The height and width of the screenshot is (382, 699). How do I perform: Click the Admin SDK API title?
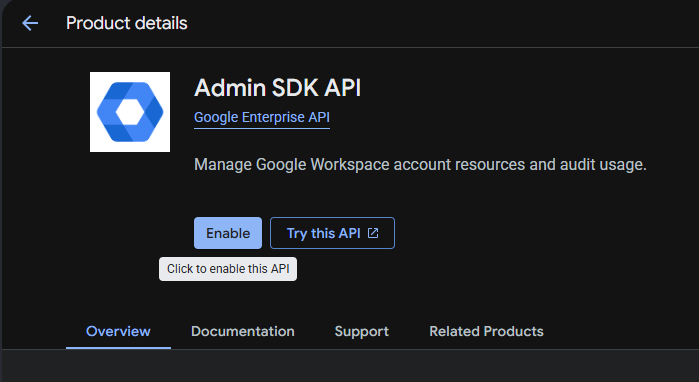click(277, 87)
